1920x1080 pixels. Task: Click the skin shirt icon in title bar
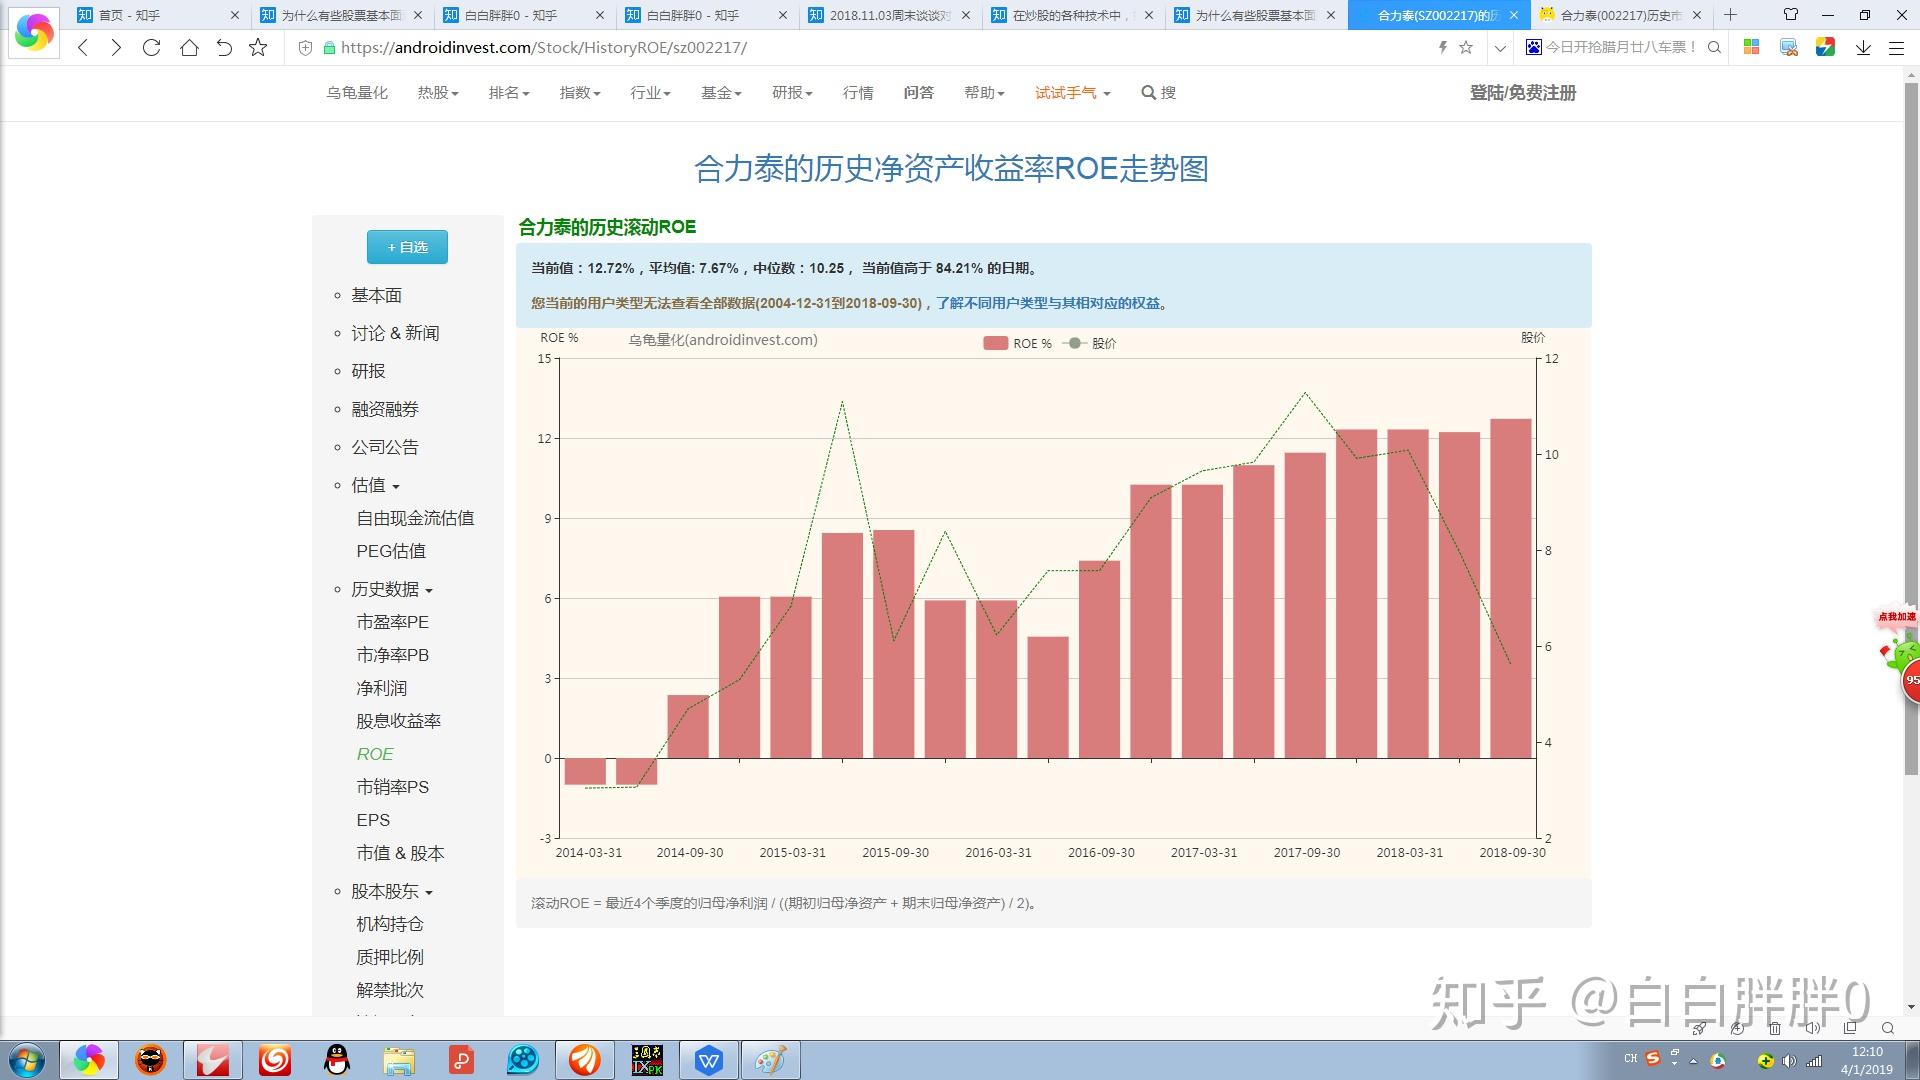click(x=1790, y=15)
